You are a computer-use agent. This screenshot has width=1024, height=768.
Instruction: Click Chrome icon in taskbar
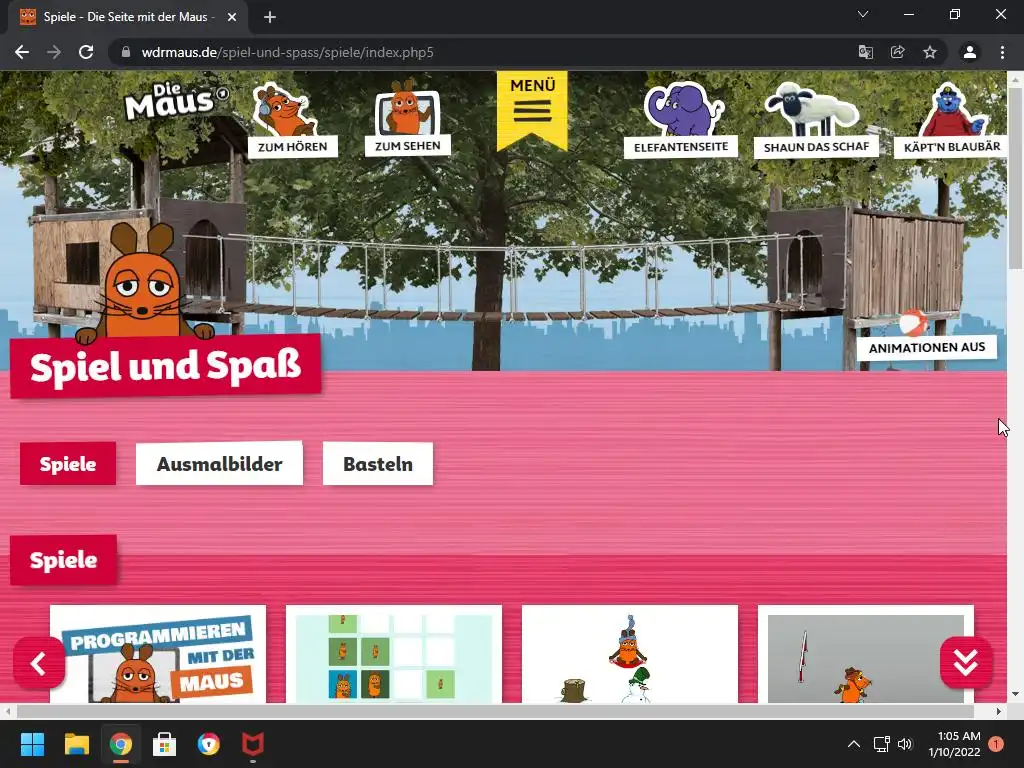pyautogui.click(x=121, y=744)
